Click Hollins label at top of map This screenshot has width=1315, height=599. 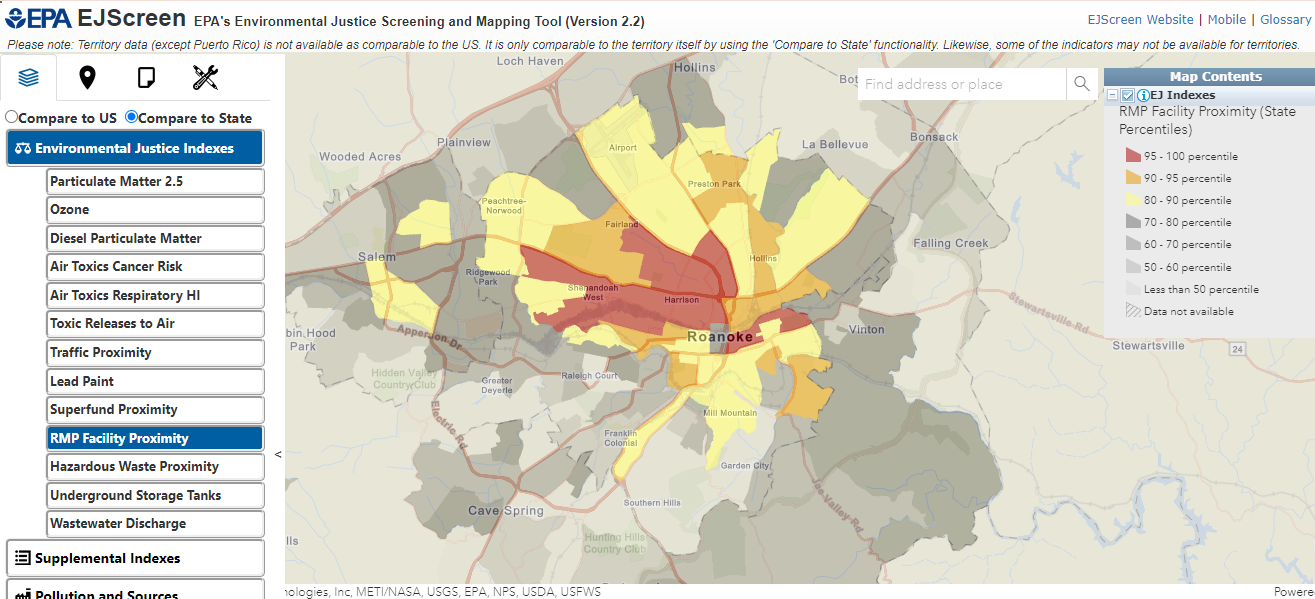695,67
